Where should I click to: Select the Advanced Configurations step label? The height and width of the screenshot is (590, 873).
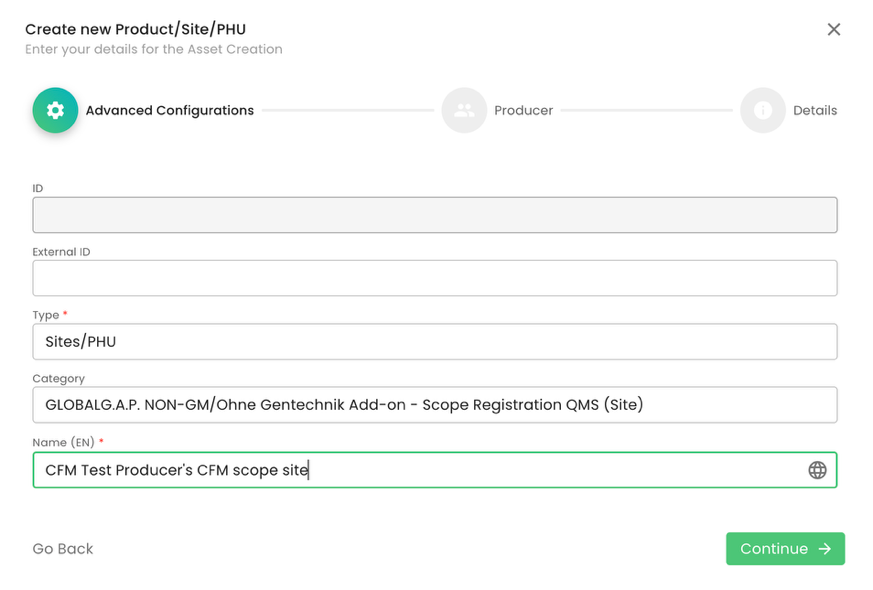tap(169, 111)
